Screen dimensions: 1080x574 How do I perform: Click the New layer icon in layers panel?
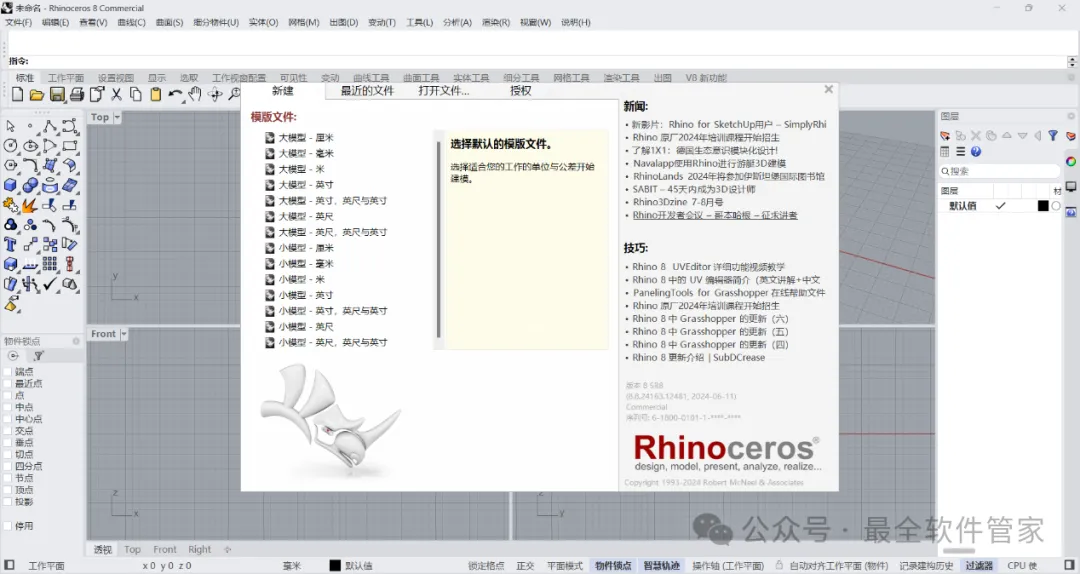(945, 136)
